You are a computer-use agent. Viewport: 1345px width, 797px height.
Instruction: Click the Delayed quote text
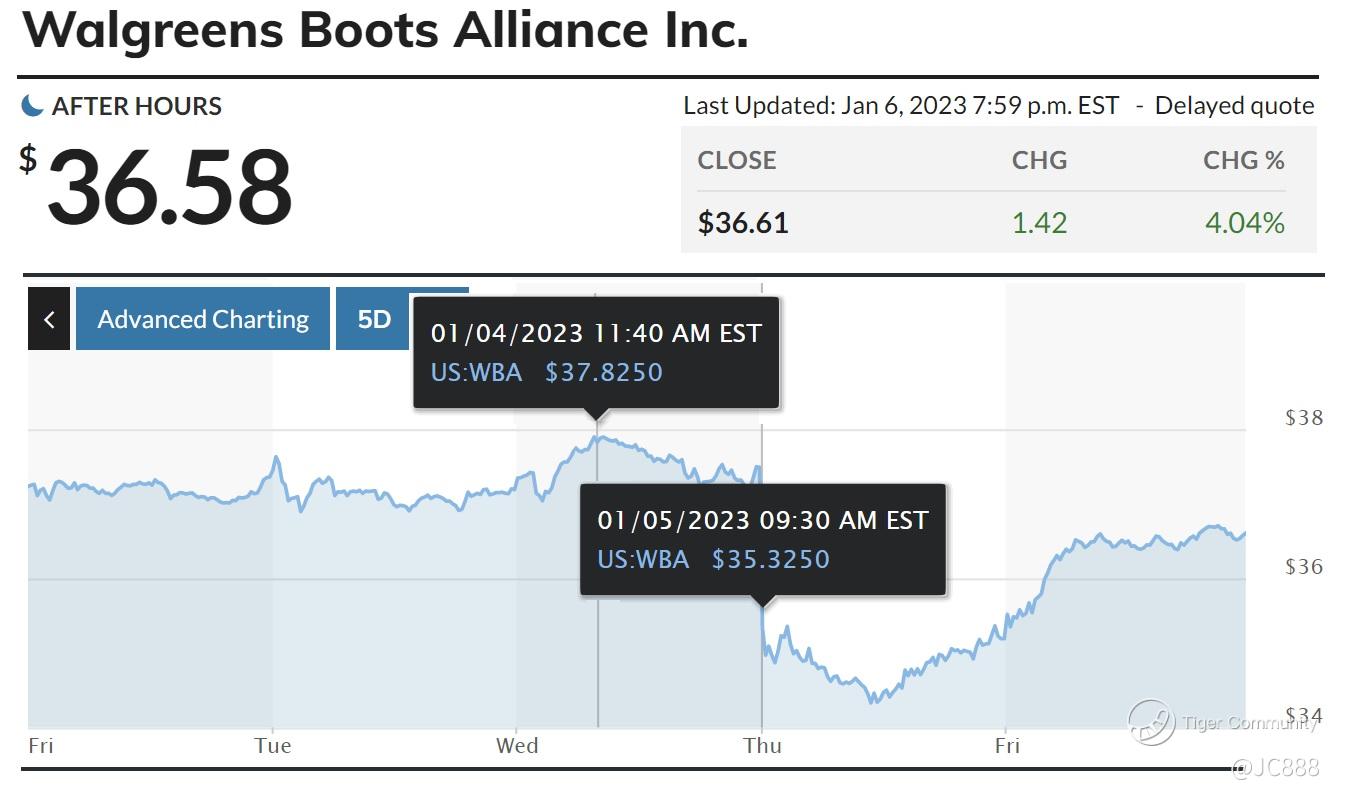click(1234, 106)
